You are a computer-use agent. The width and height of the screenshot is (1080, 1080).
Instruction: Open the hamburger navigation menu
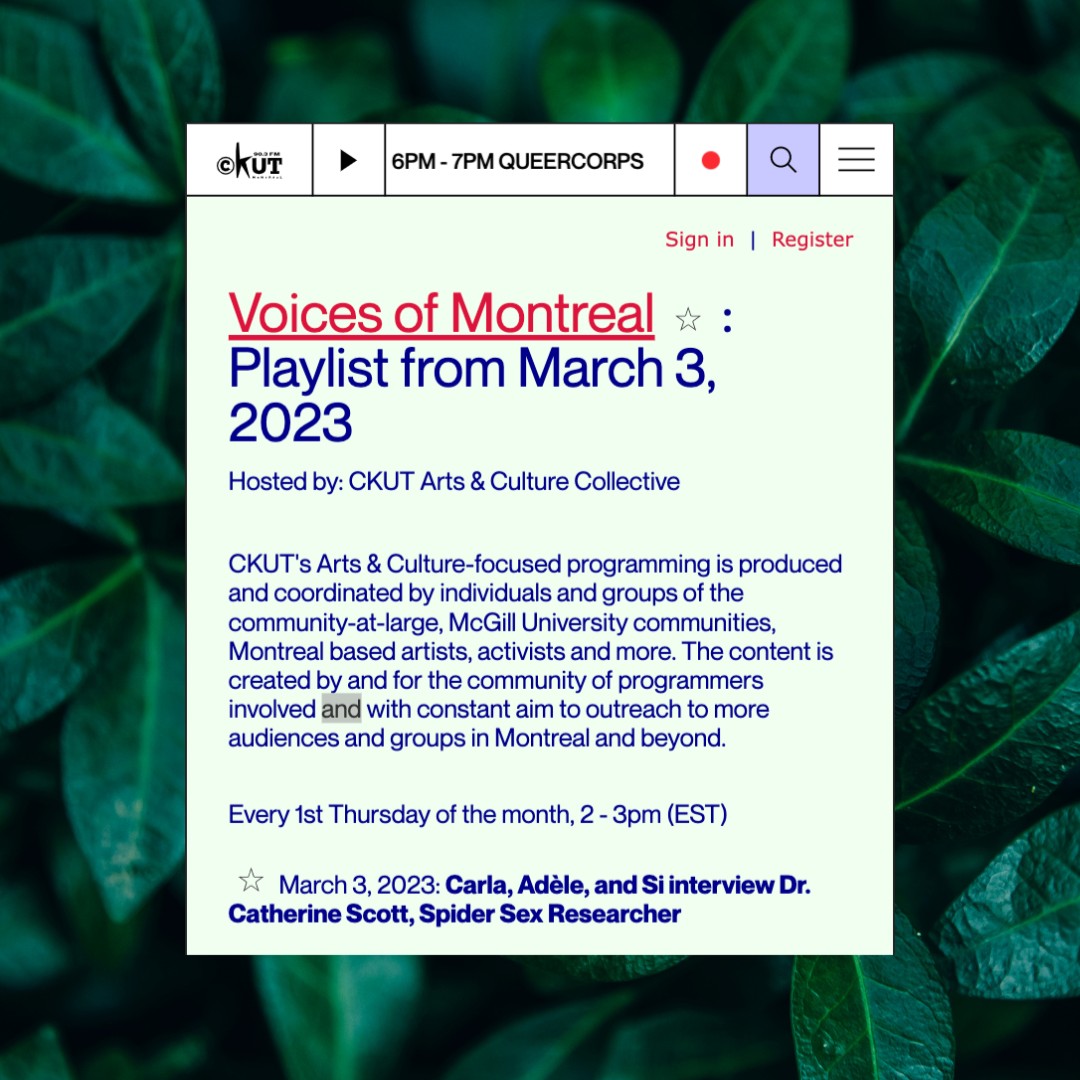[x=856, y=159]
